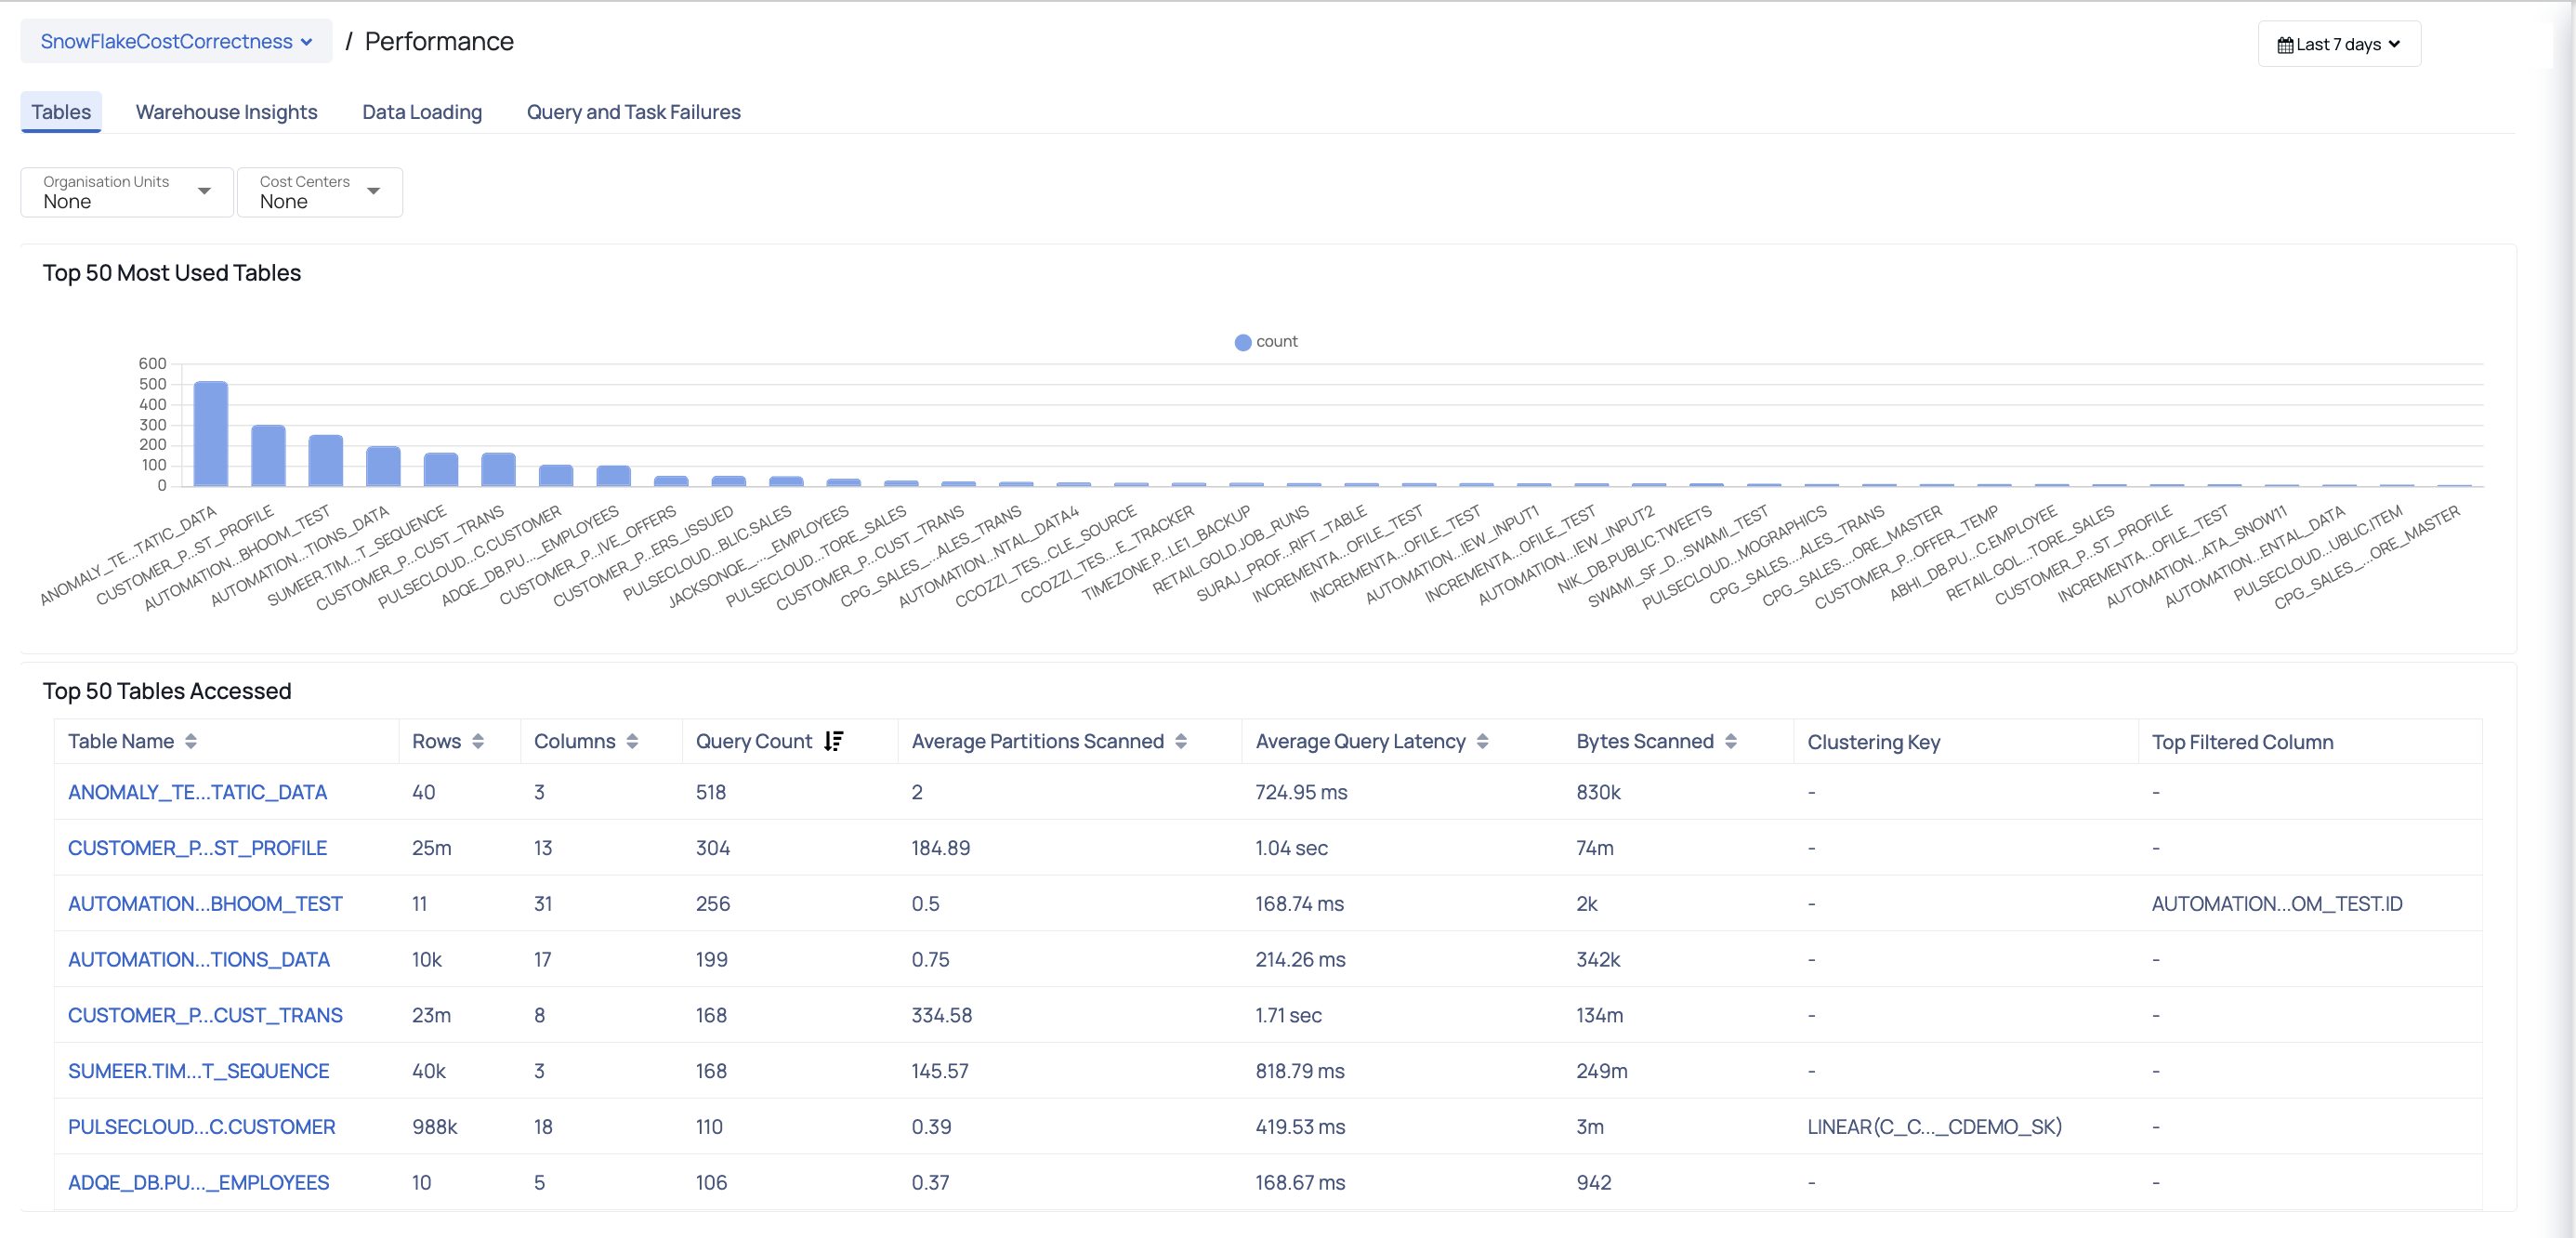The width and height of the screenshot is (2576, 1238).
Task: Click the Top 50 Tables Accessed heading
Action: (x=167, y=691)
